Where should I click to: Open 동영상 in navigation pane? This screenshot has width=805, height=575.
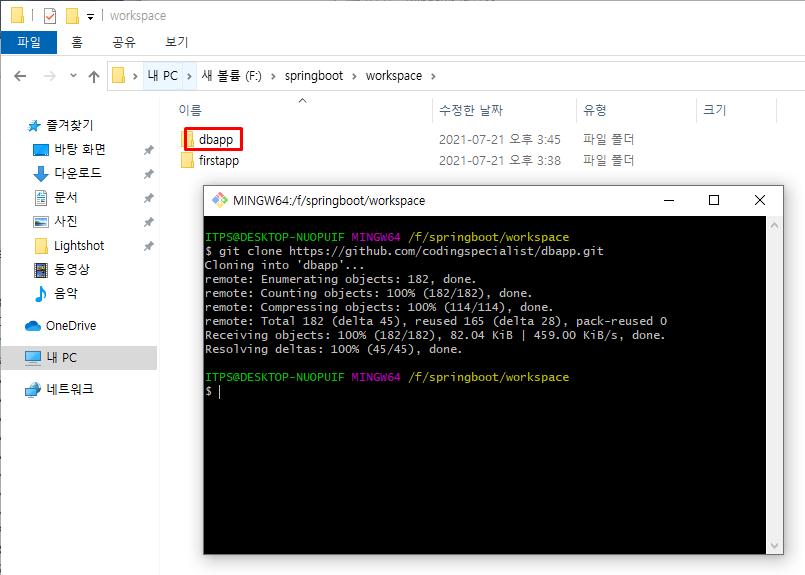click(72, 269)
